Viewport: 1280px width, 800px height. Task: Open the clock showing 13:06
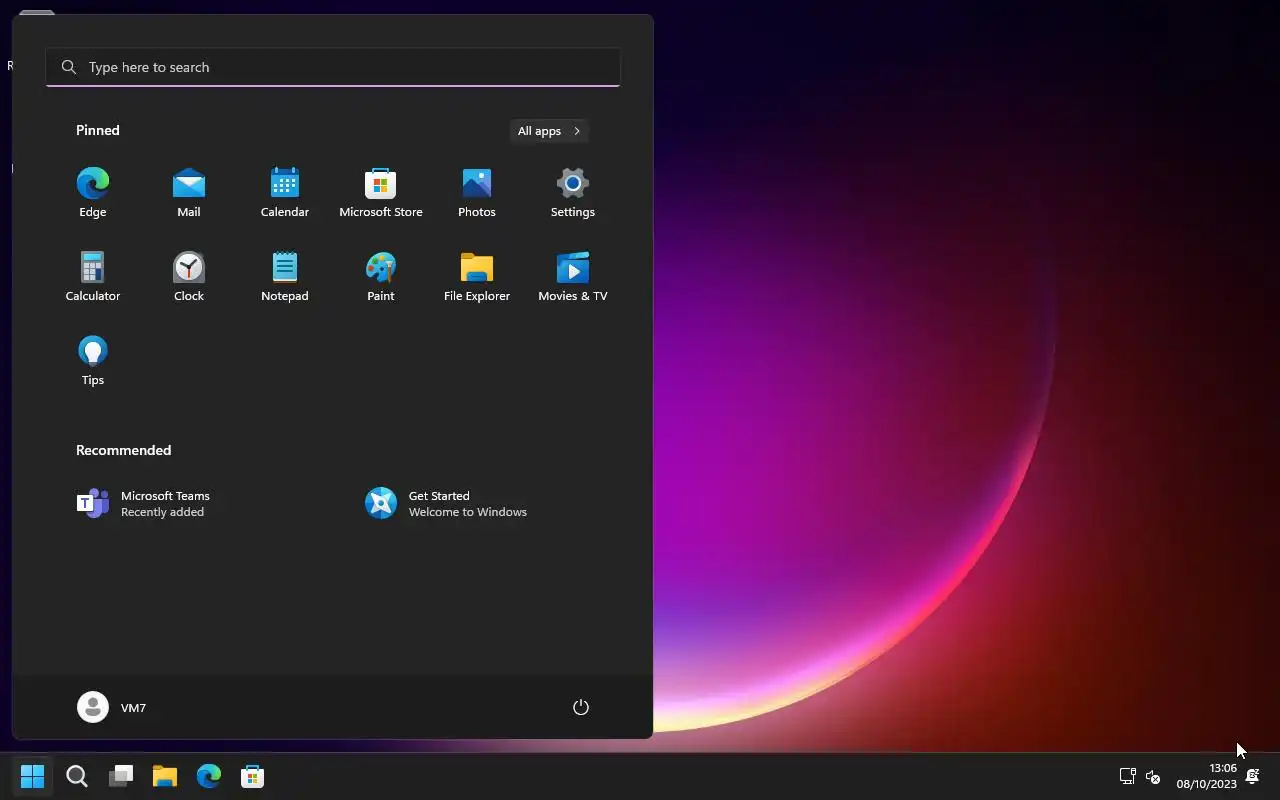click(x=1206, y=776)
